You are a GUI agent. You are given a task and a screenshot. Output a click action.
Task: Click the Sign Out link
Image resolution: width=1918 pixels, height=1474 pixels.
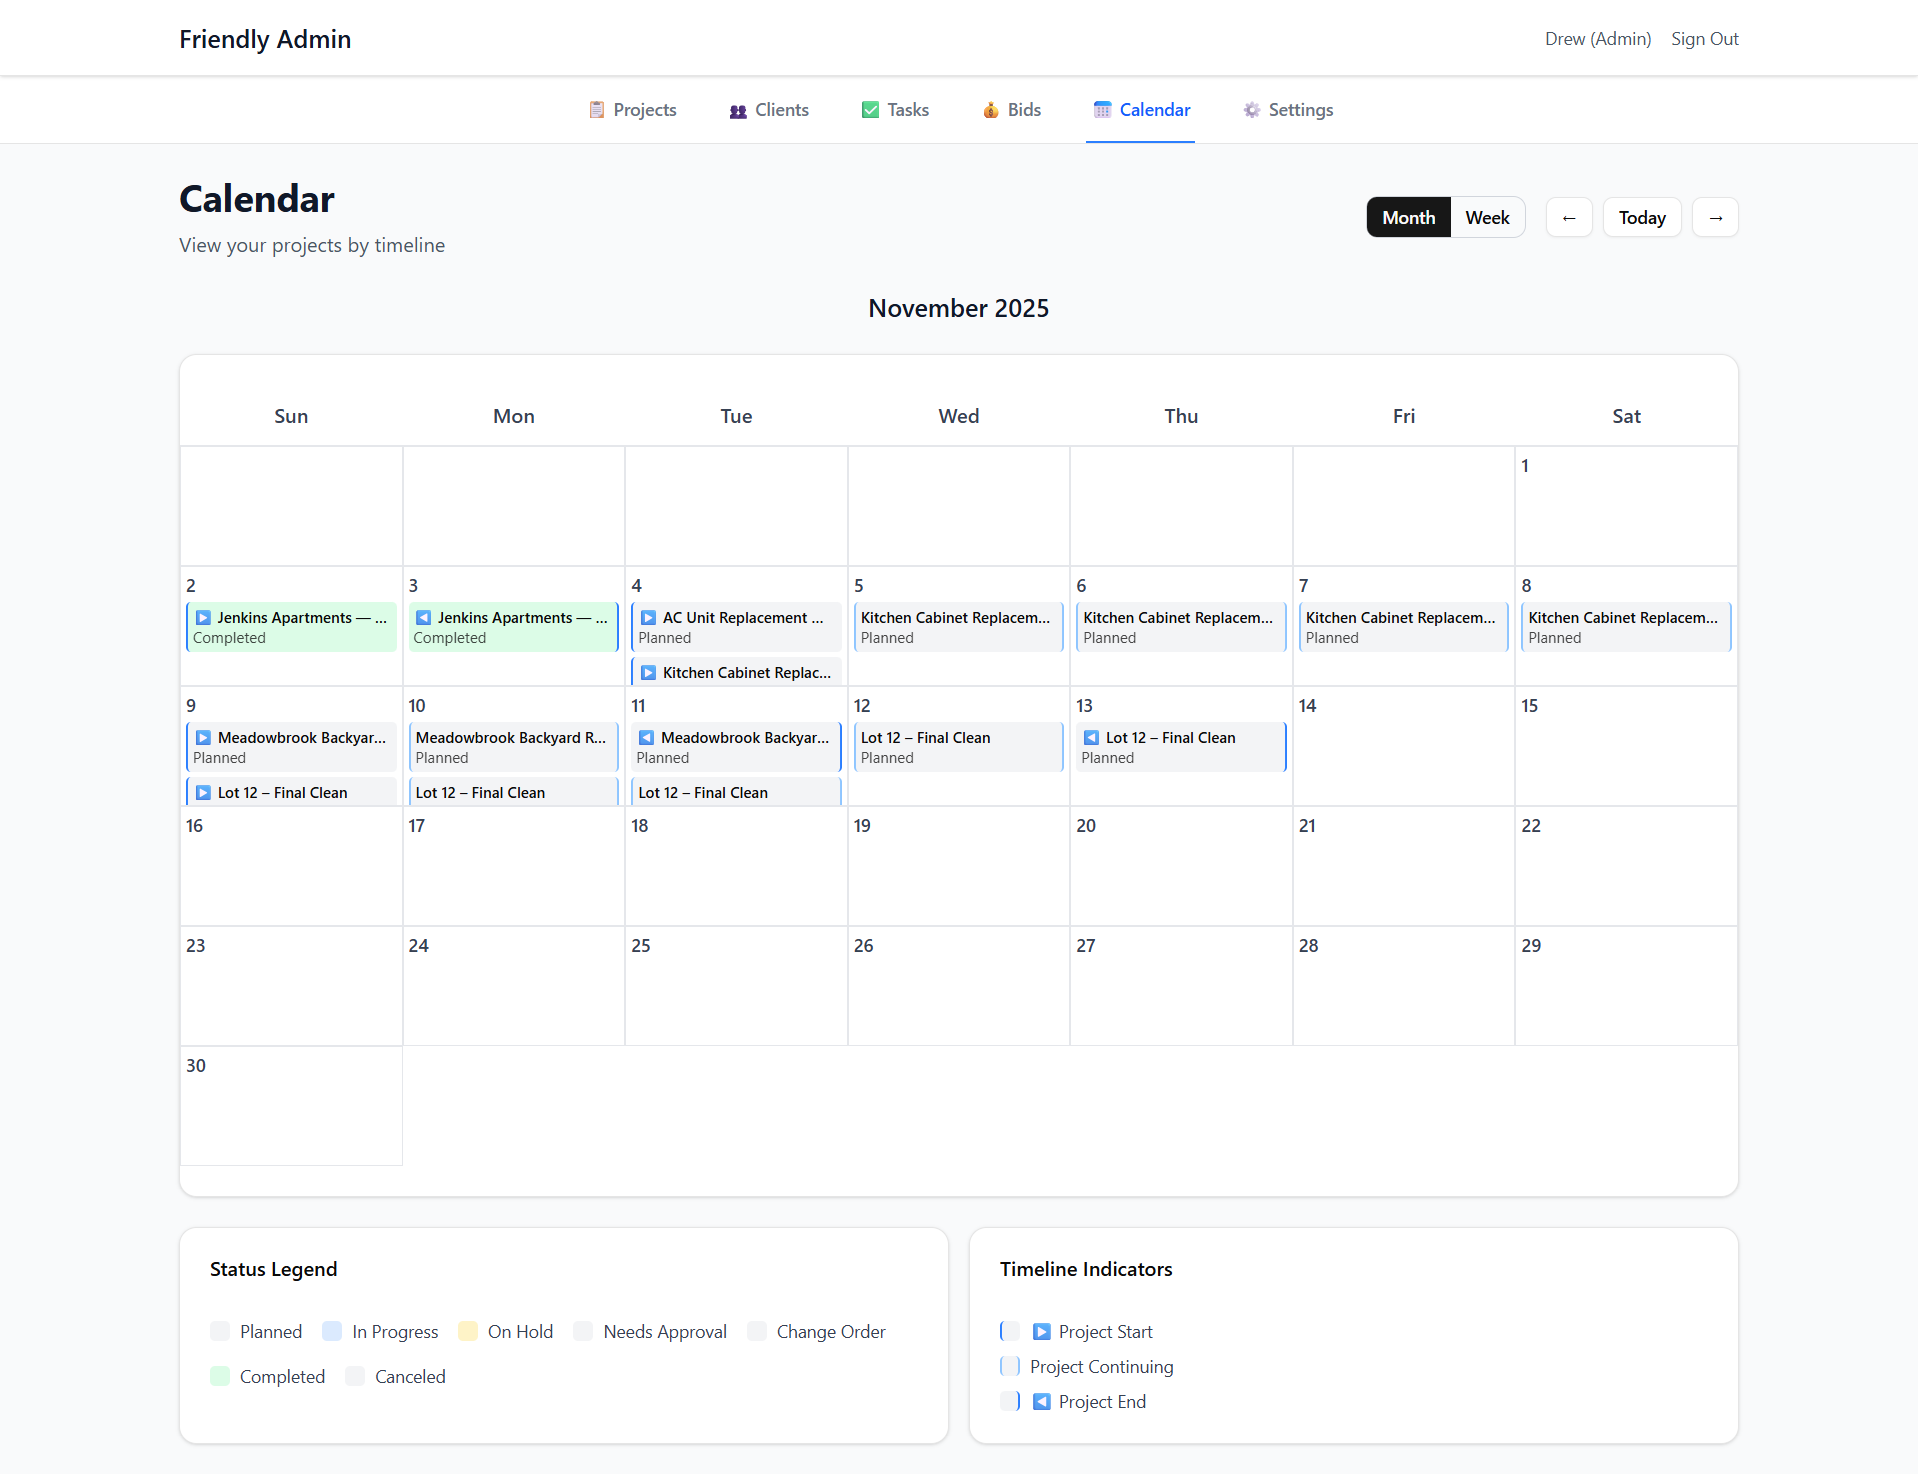[x=1704, y=39]
